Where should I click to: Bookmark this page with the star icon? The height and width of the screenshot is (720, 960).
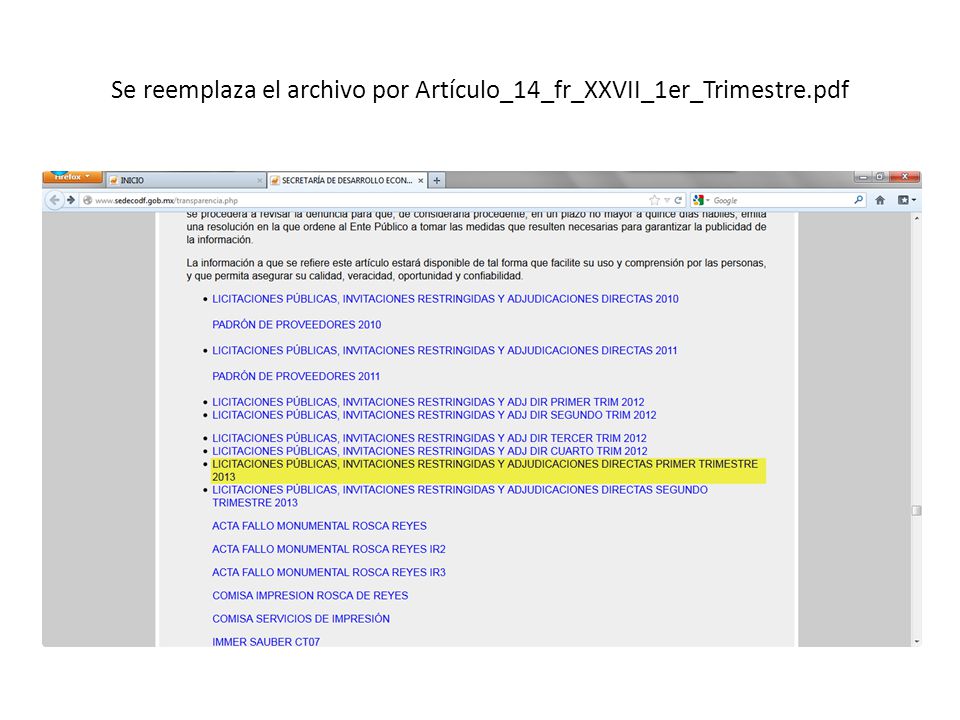coord(654,200)
